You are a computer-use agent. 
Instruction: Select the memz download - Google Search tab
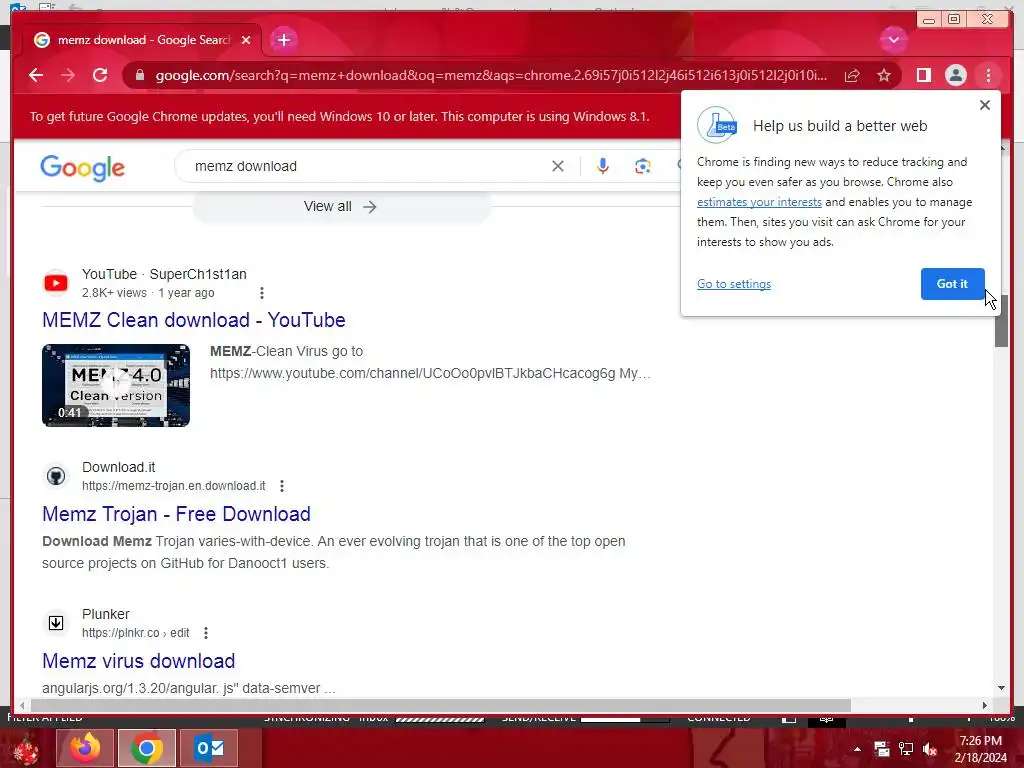click(x=142, y=40)
